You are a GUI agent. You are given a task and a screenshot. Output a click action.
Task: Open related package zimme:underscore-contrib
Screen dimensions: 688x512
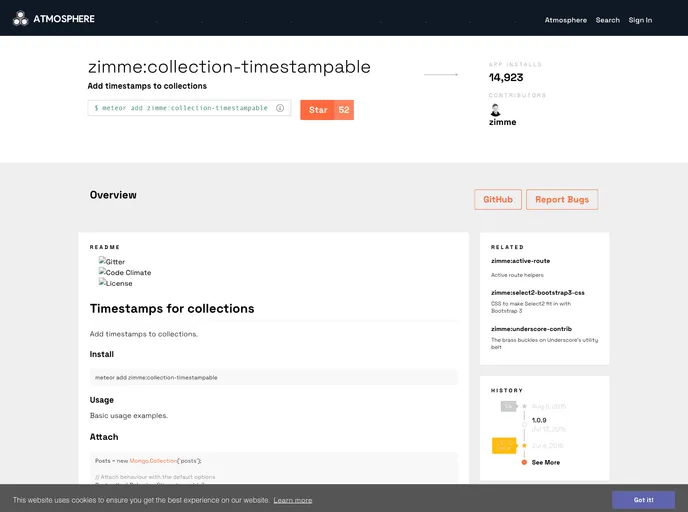point(531,329)
